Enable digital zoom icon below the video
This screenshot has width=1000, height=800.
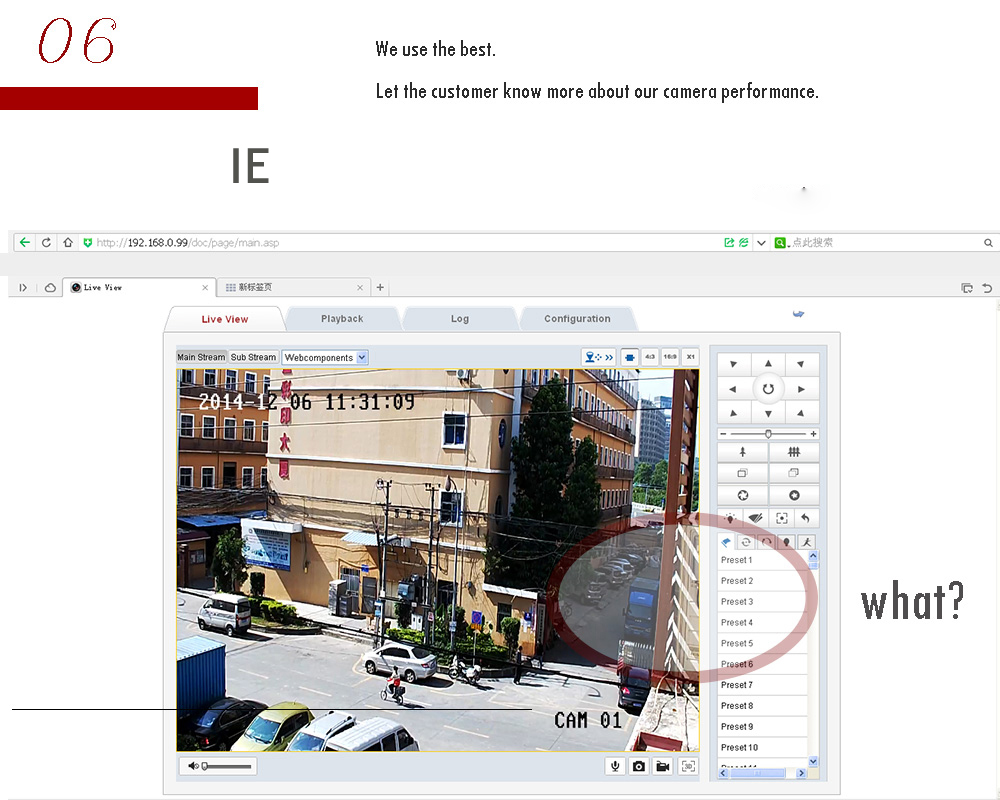[x=688, y=766]
